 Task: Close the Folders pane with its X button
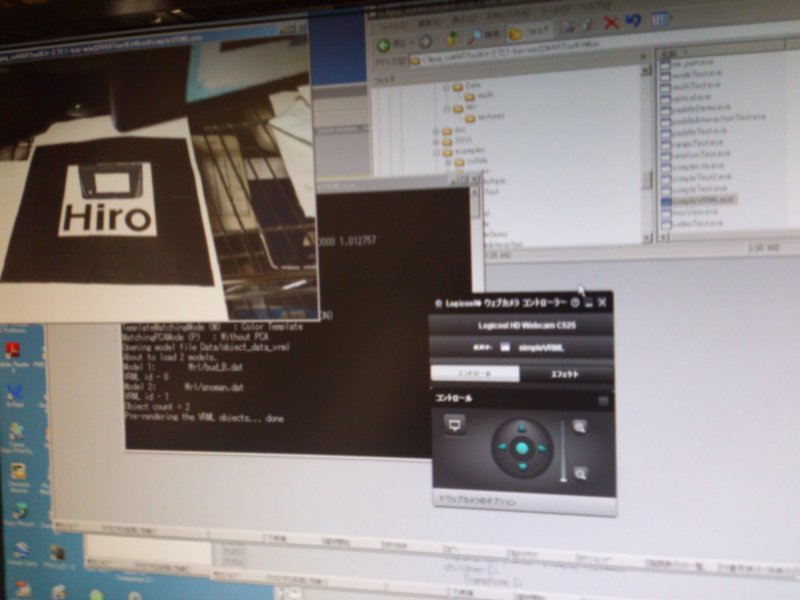click(x=644, y=57)
